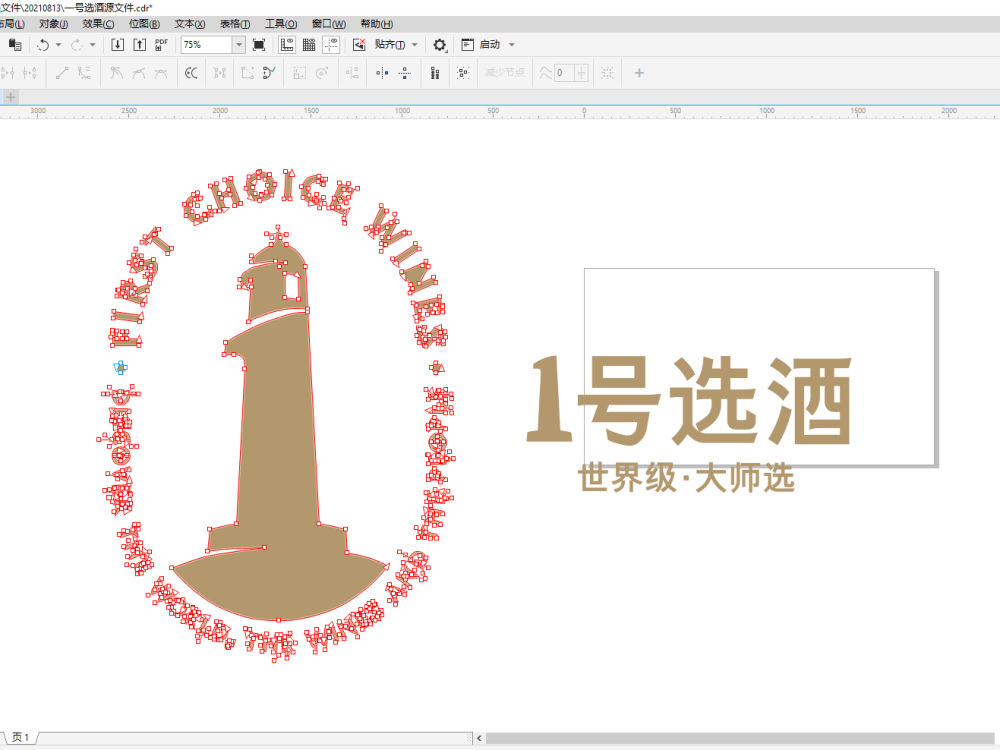
Task: Click the curve smoothness value field
Action: 564,73
